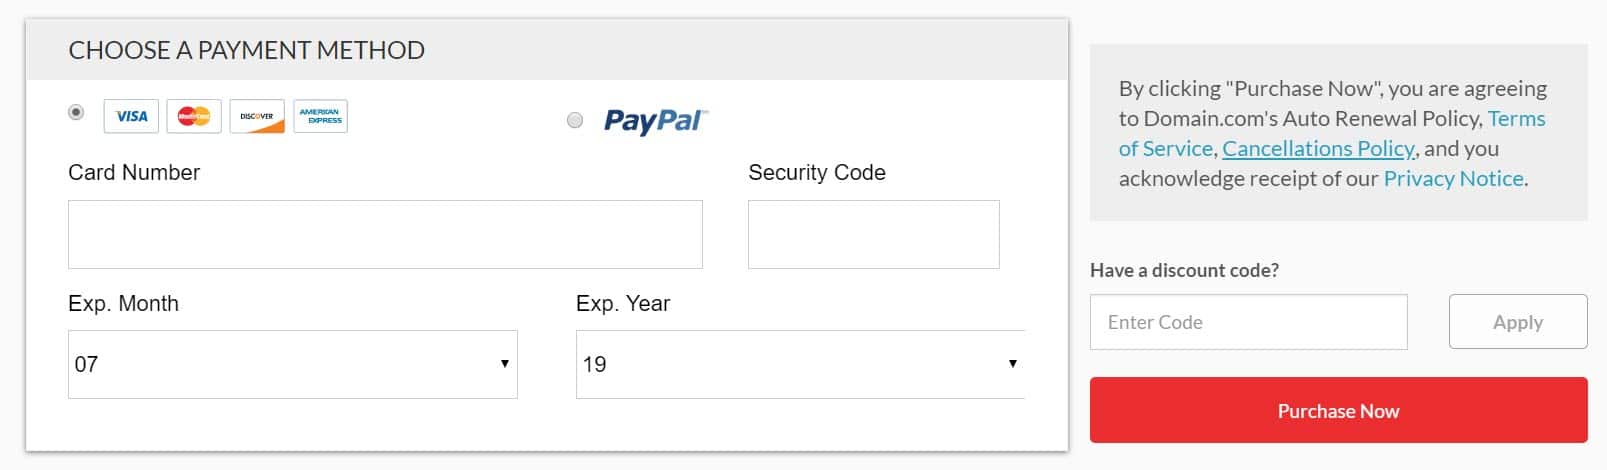Viewport: 1607px width, 470px height.
Task: Click the PayPal logo
Action: [x=655, y=121]
